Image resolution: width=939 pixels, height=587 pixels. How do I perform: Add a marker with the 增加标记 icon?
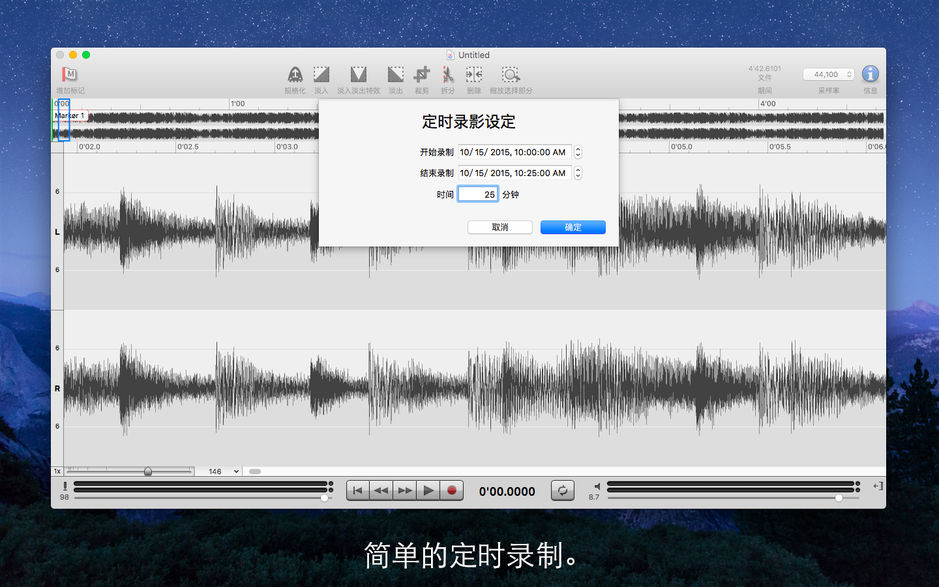[x=67, y=75]
